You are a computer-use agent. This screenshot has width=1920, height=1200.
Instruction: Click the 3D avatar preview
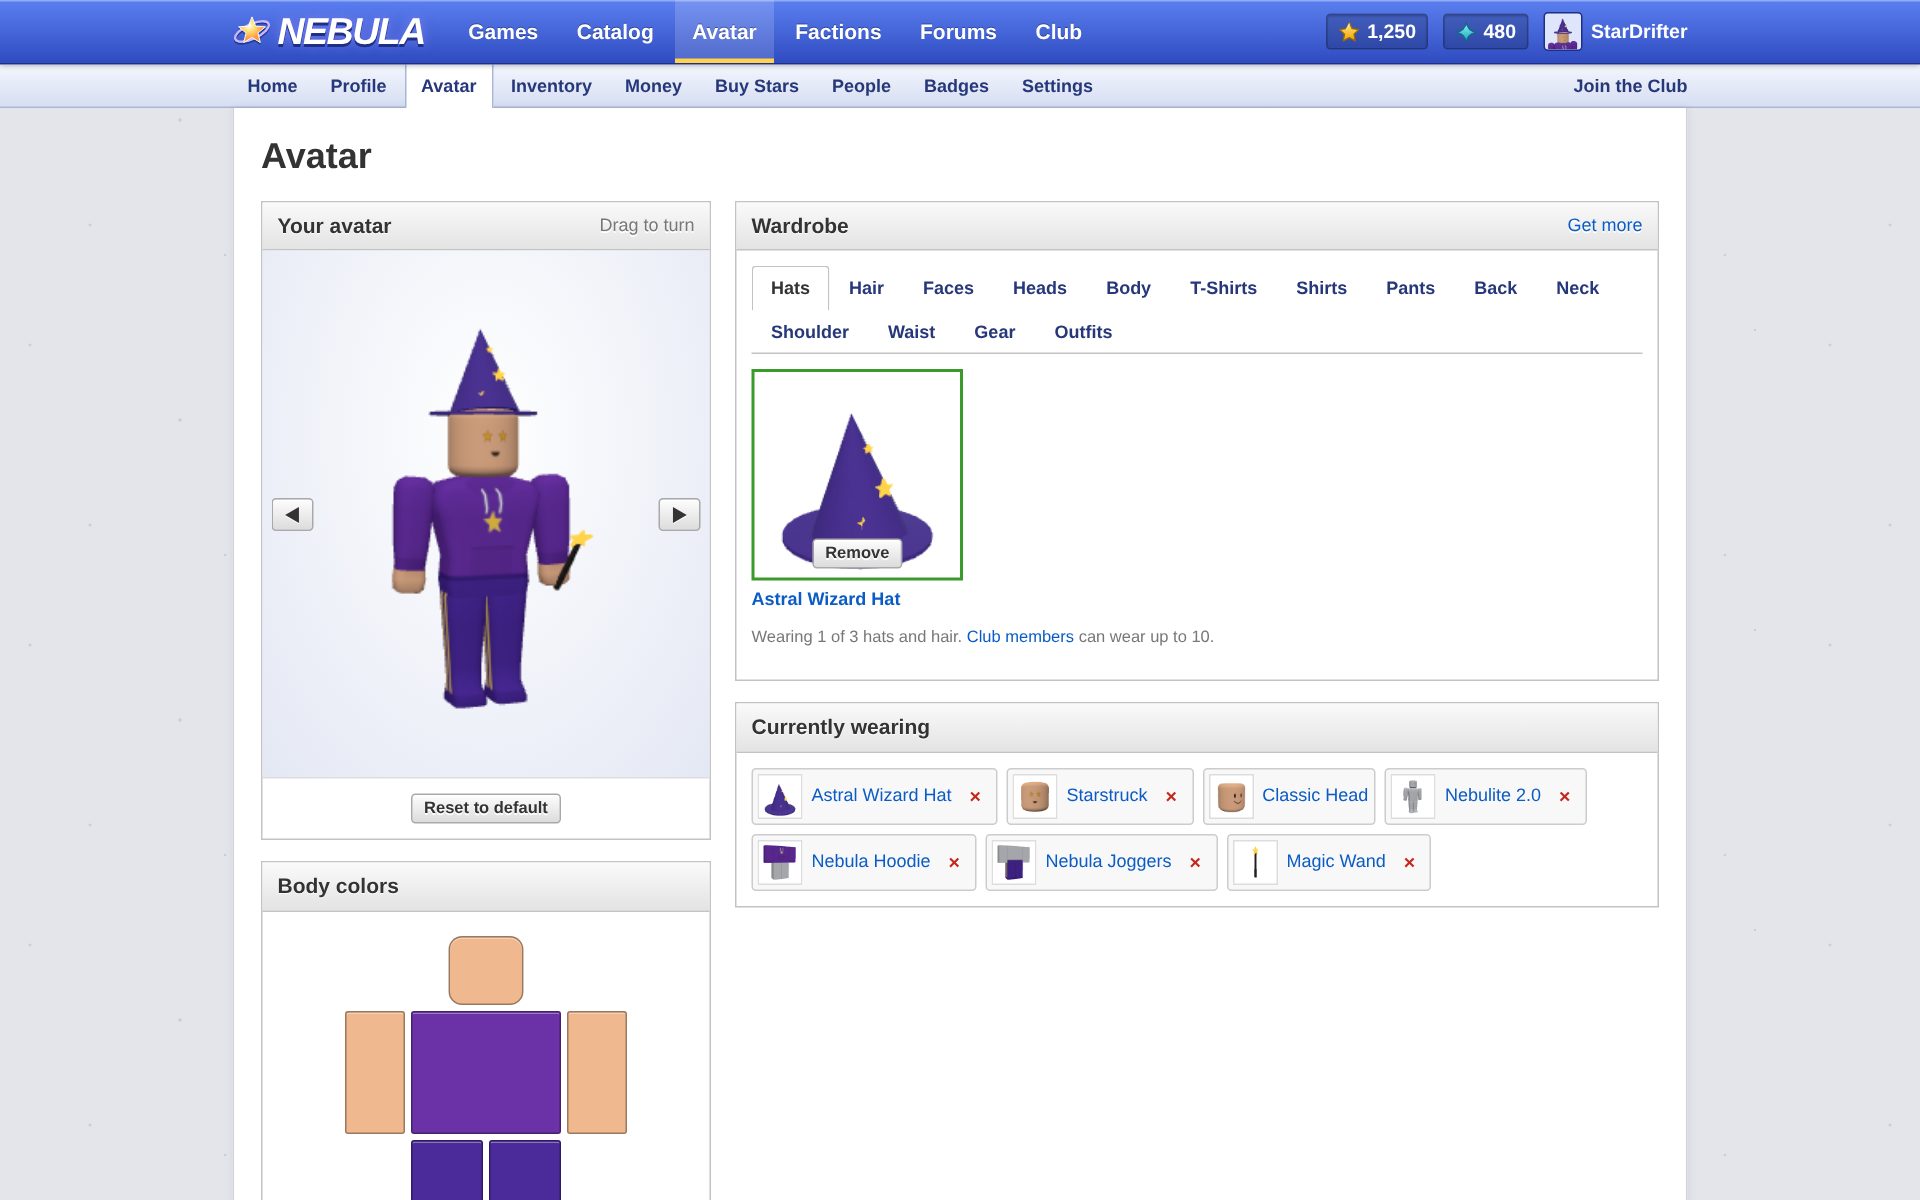[486, 514]
